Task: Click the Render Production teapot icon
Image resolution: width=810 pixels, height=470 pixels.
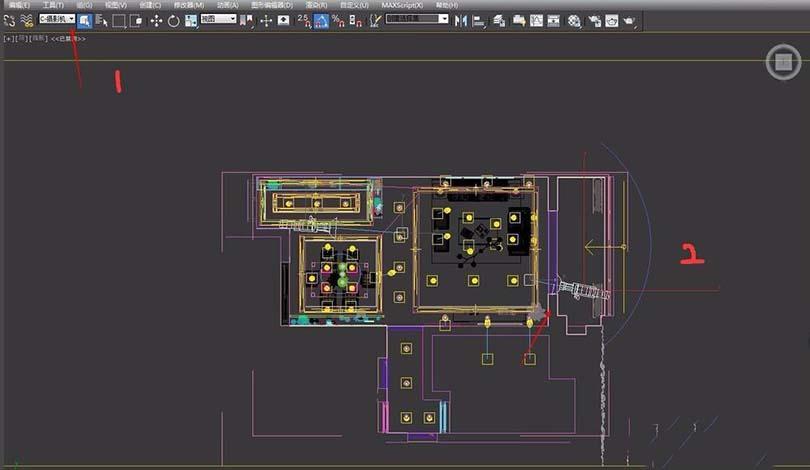Action: [x=629, y=21]
